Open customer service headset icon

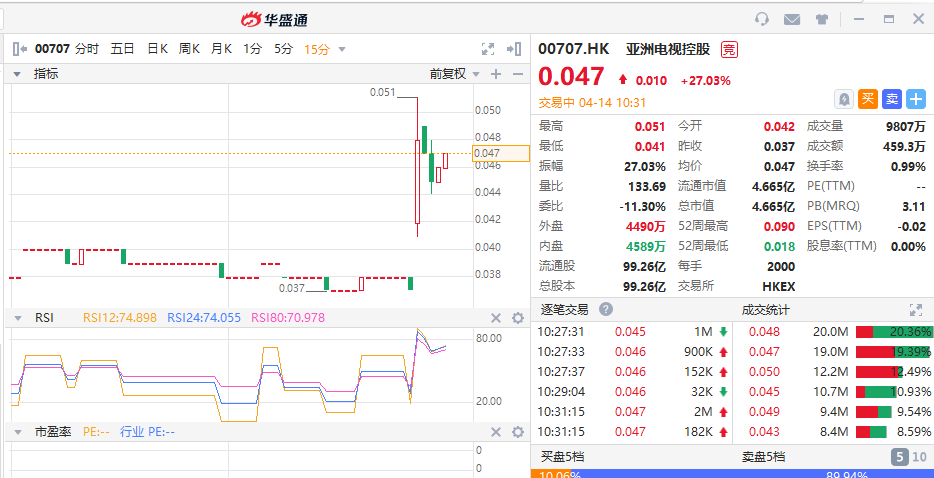pos(761,19)
